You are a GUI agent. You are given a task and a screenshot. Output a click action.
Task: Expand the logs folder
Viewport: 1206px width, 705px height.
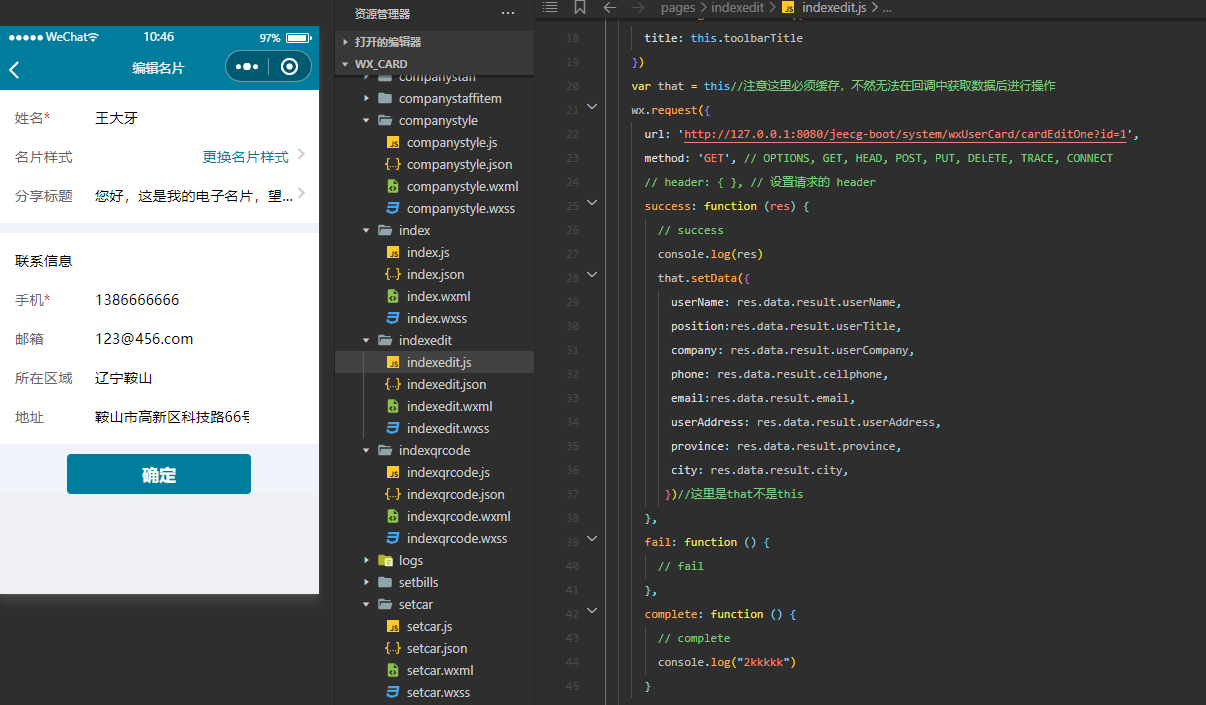coord(411,561)
